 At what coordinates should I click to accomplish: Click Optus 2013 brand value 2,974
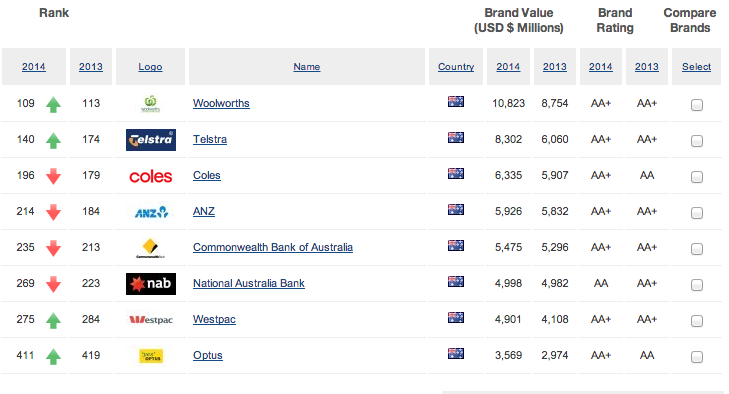click(x=555, y=355)
